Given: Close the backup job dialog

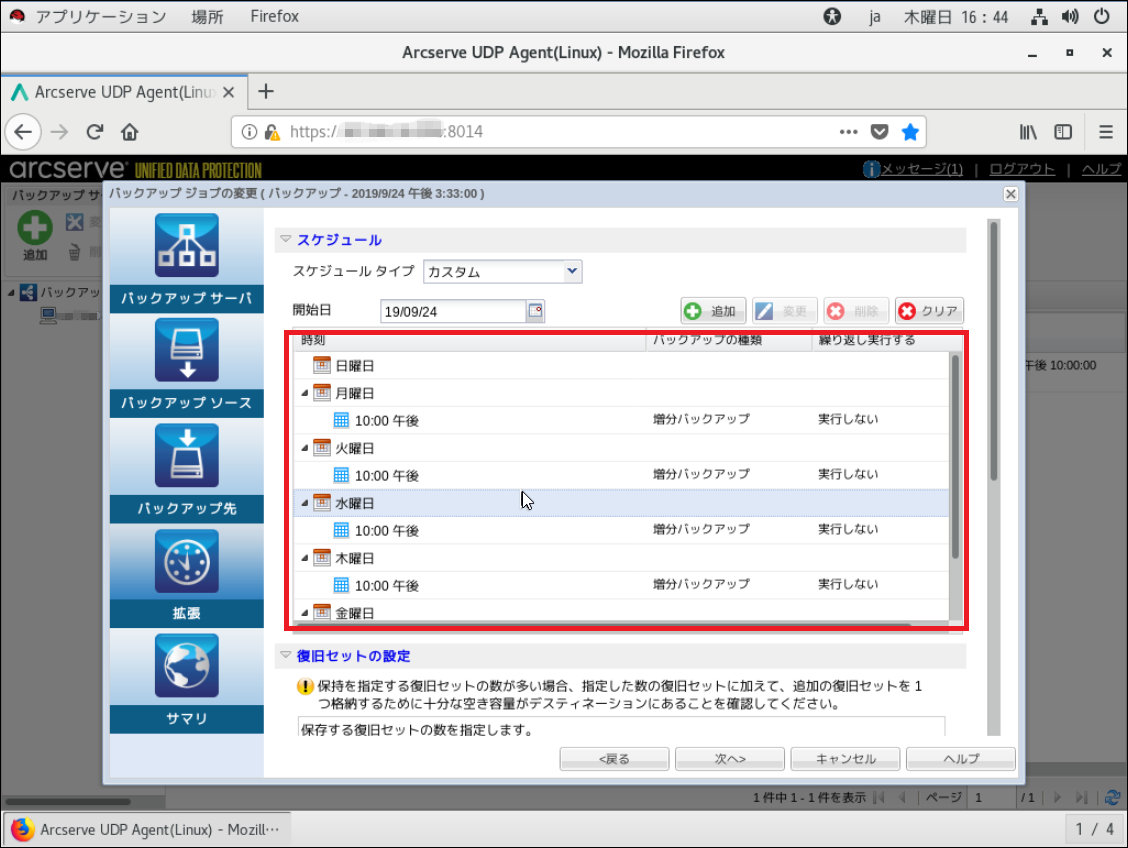Looking at the screenshot, I should click(x=1010, y=193).
